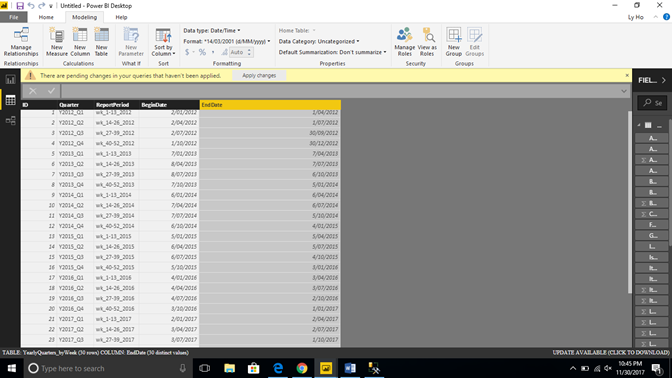
Task: Click the wk_14-26_2015 cell
Action: click(x=116, y=246)
